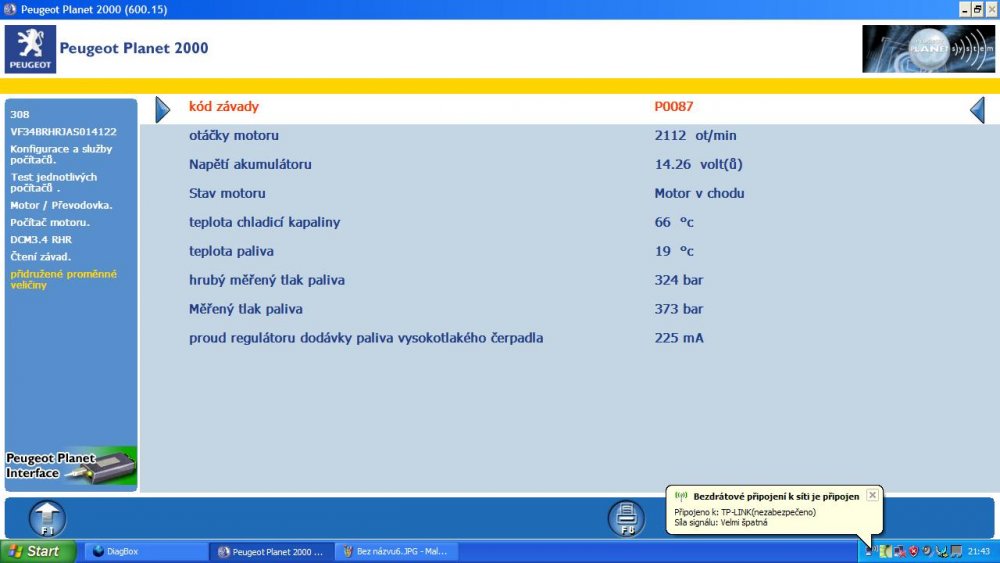The width and height of the screenshot is (1000, 563).
Task: Click the wireless network tray icon
Action: [870, 551]
